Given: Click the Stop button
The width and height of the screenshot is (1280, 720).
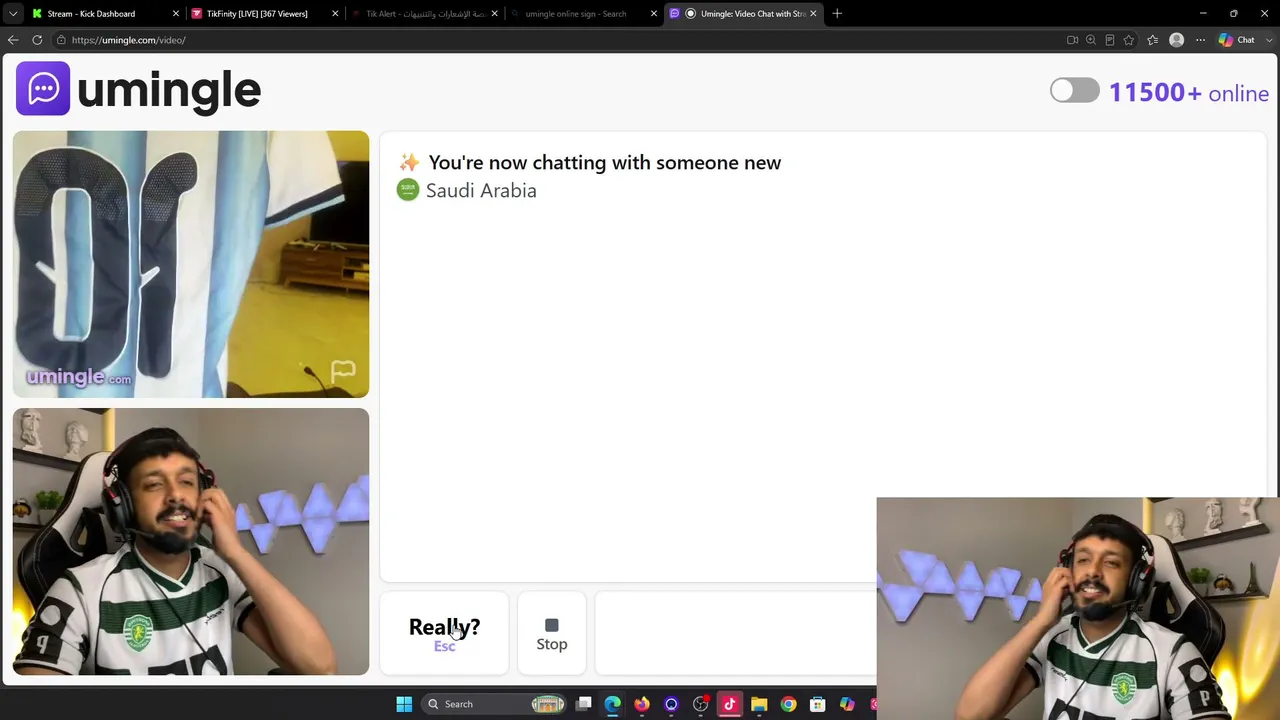Looking at the screenshot, I should (x=552, y=634).
